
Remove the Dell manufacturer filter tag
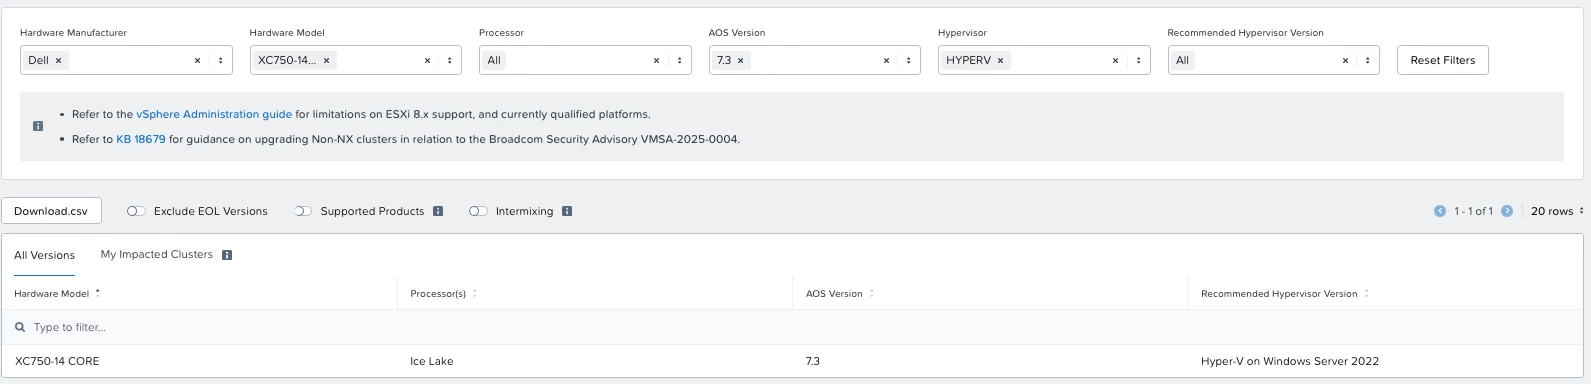(58, 60)
